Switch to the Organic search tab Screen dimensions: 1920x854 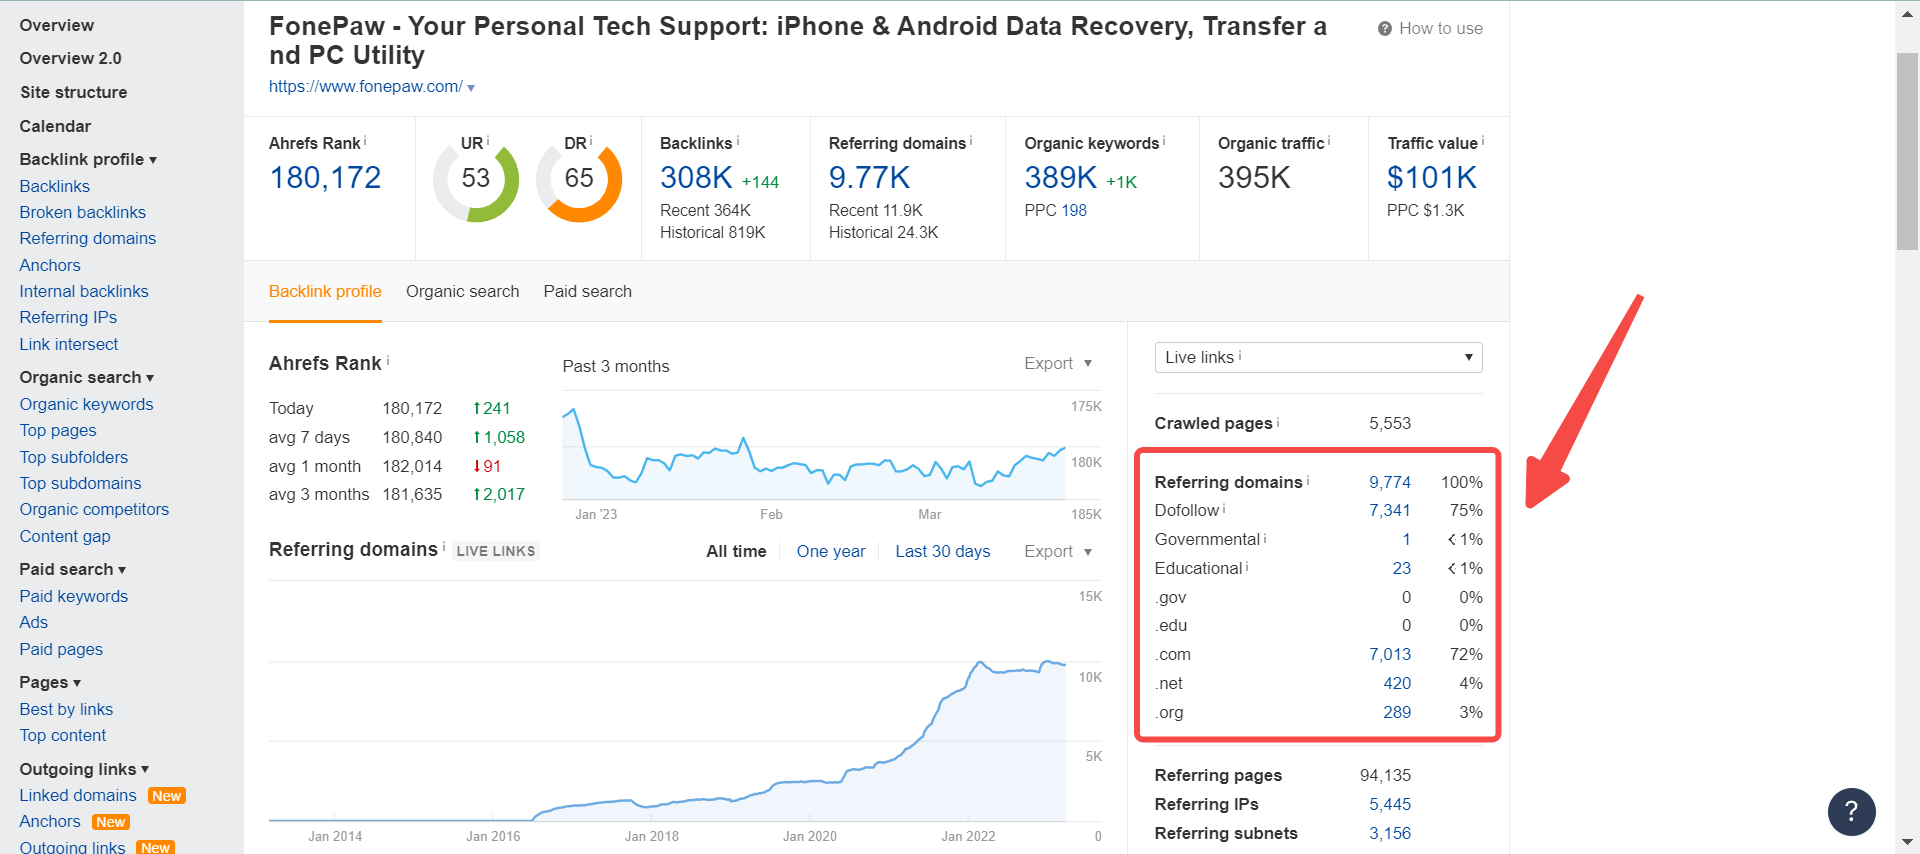pos(462,291)
